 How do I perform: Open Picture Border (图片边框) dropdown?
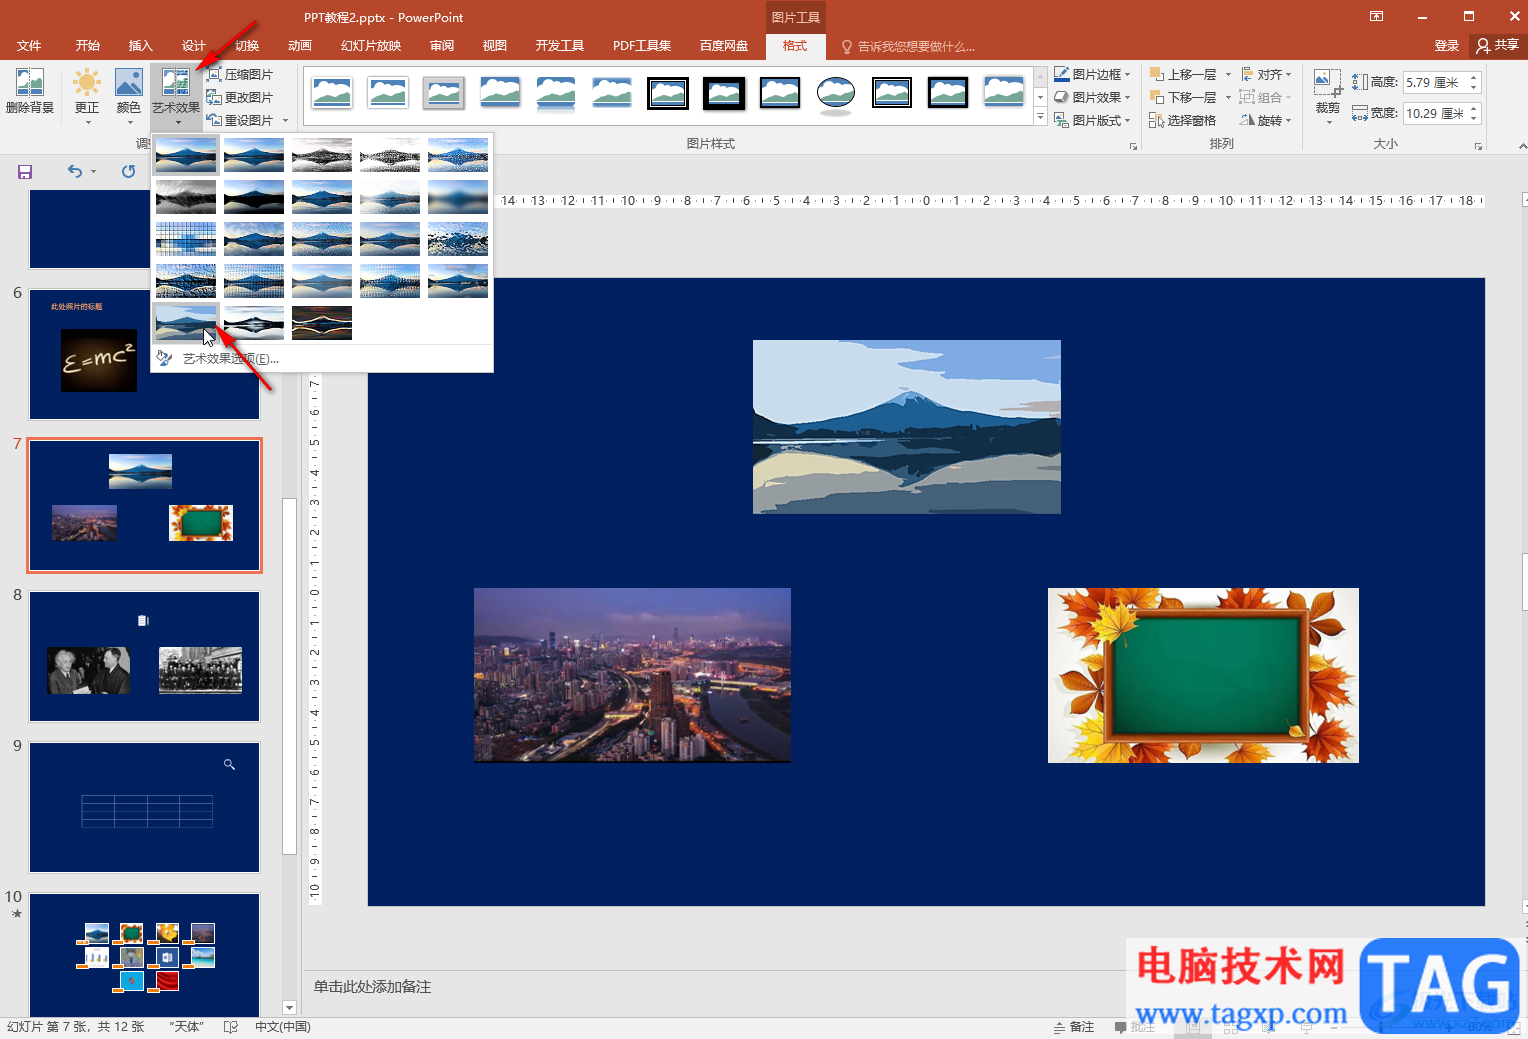[1092, 75]
